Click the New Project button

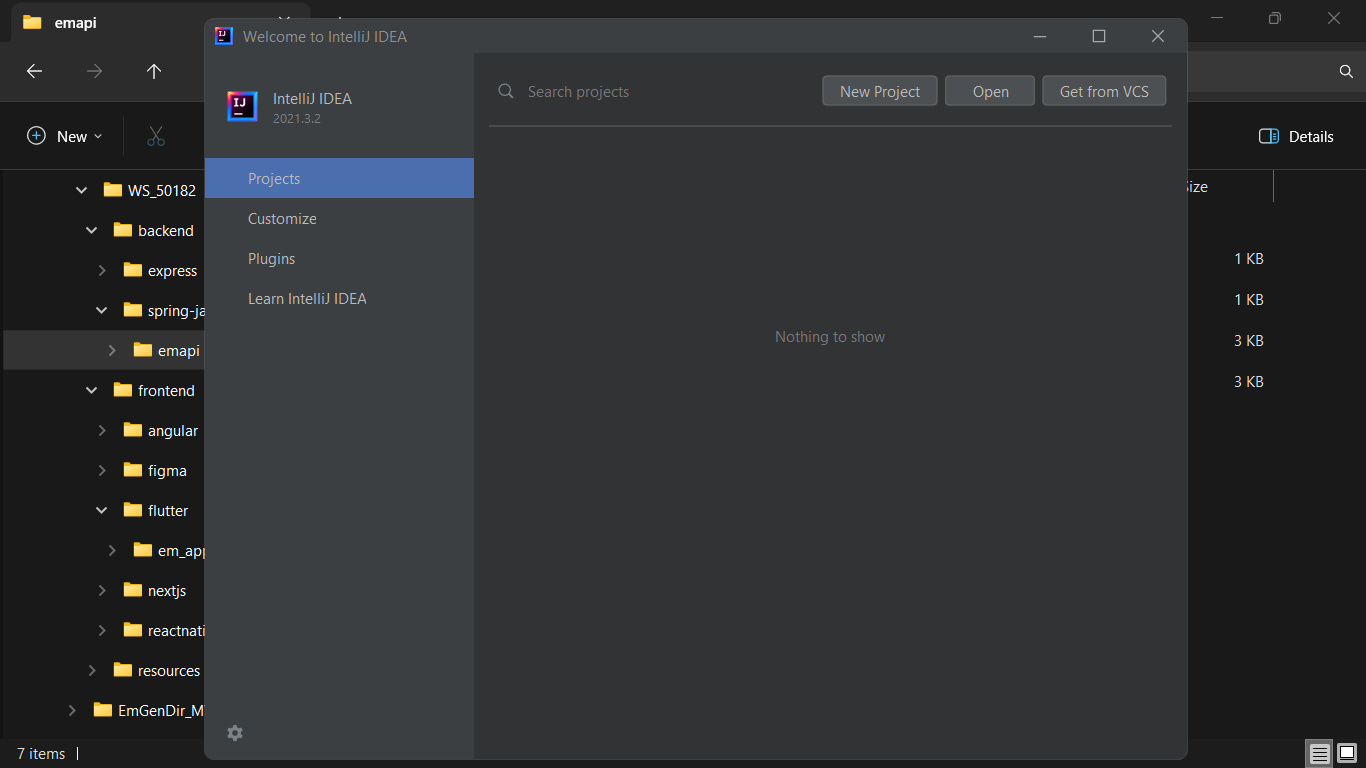(x=880, y=91)
